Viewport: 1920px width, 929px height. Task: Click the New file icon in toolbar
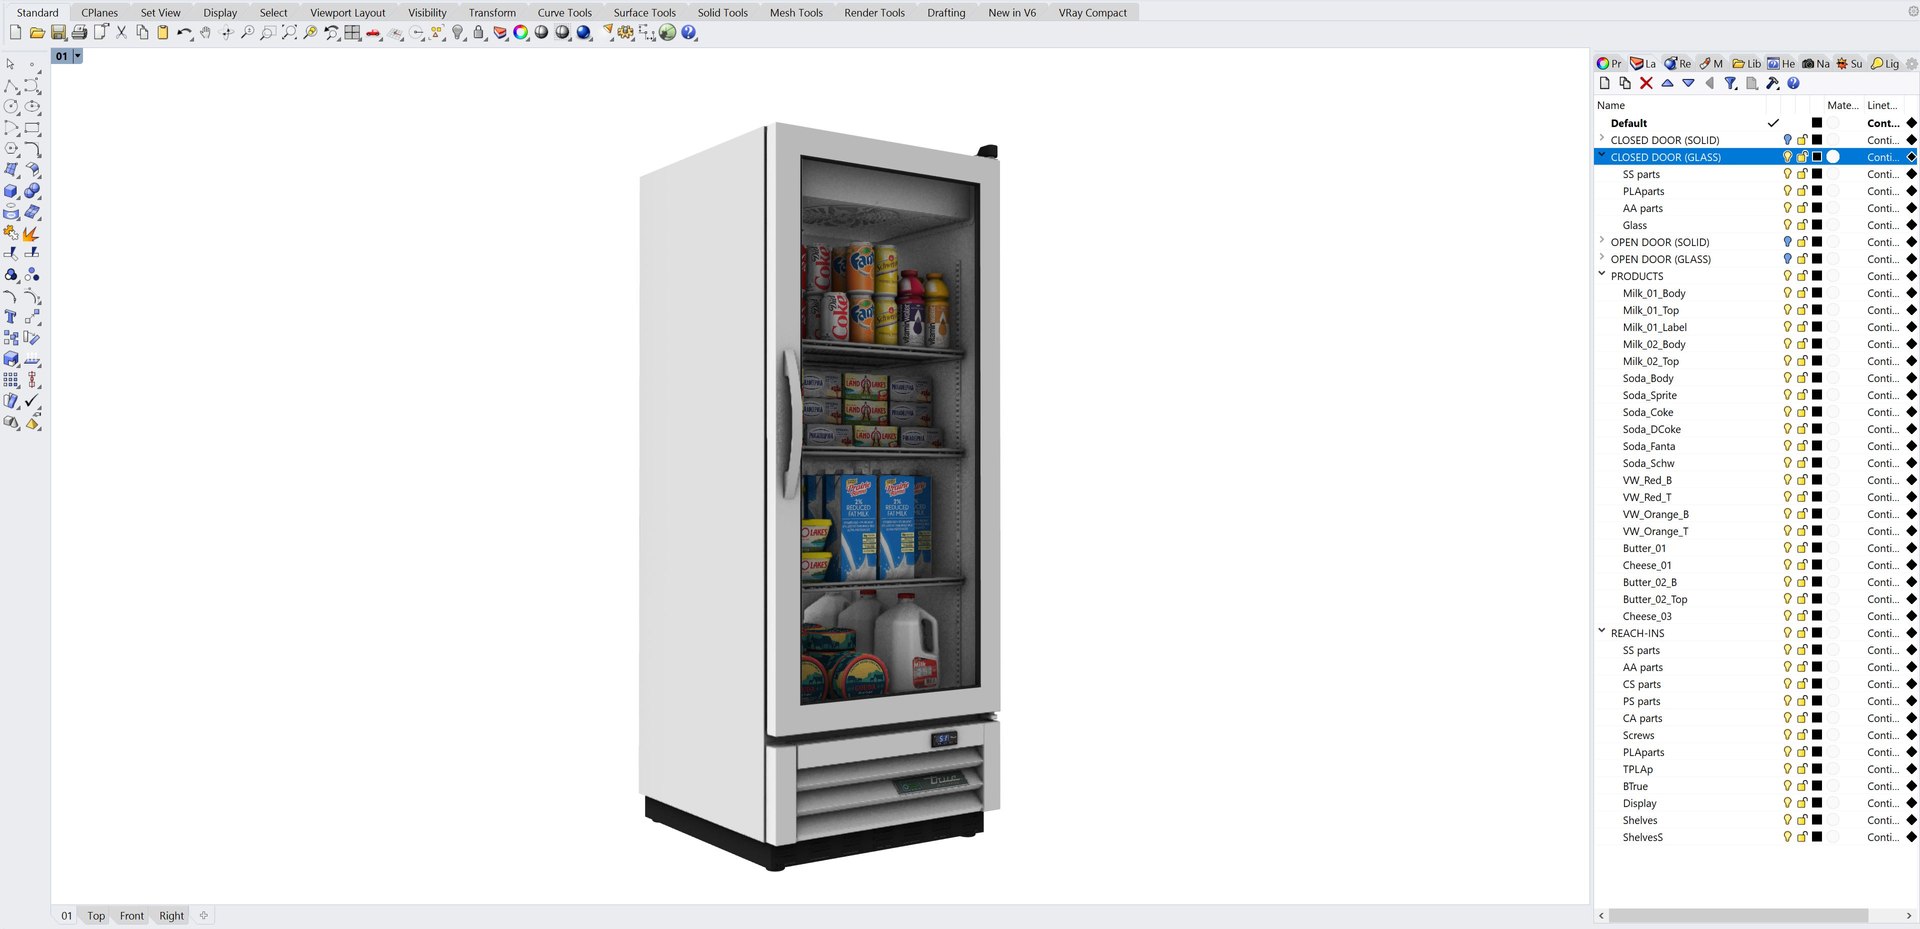pos(15,33)
